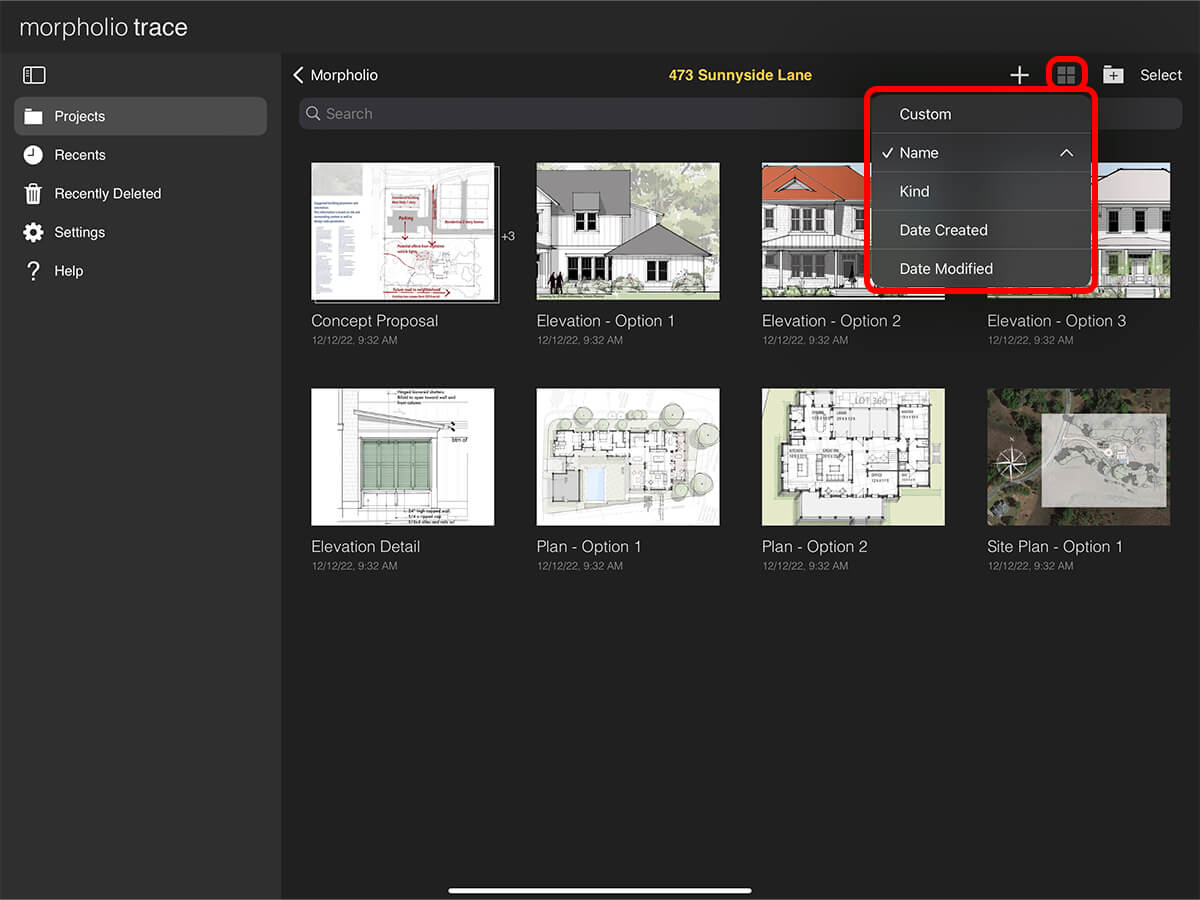1200x900 pixels.
Task: Go back to Morpholio folder
Action: (336, 75)
